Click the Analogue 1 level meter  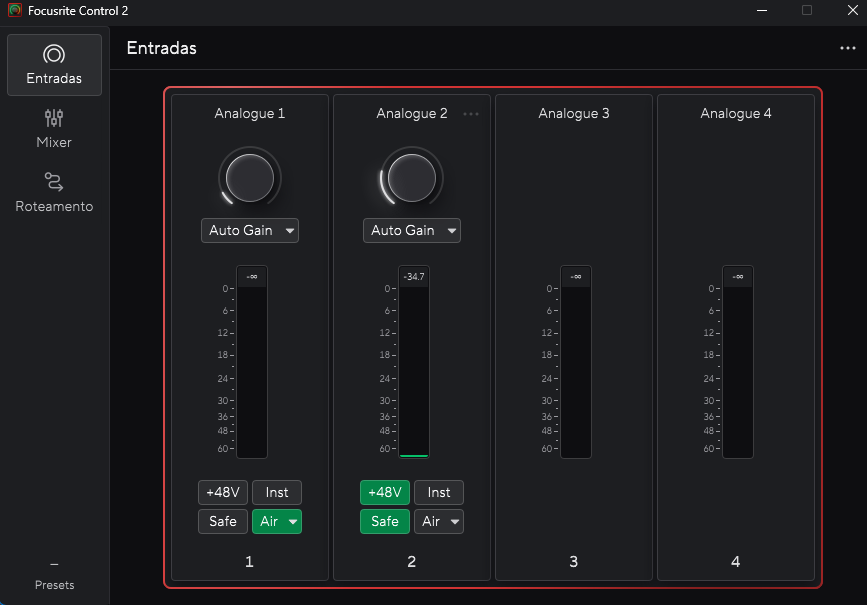252,362
